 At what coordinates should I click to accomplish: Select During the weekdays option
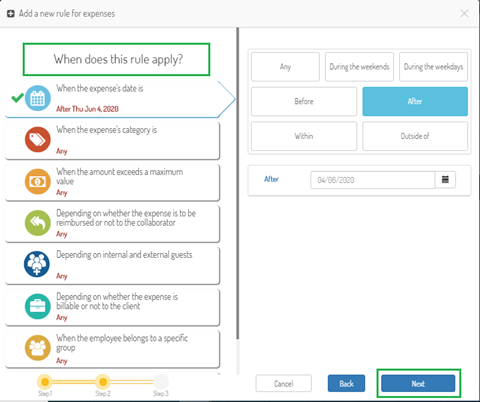[x=433, y=67]
